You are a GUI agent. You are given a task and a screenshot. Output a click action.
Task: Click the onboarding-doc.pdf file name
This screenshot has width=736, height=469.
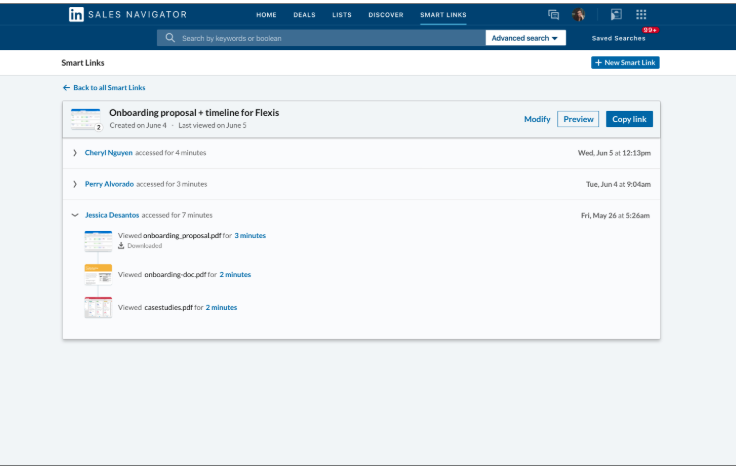[x=175, y=275]
